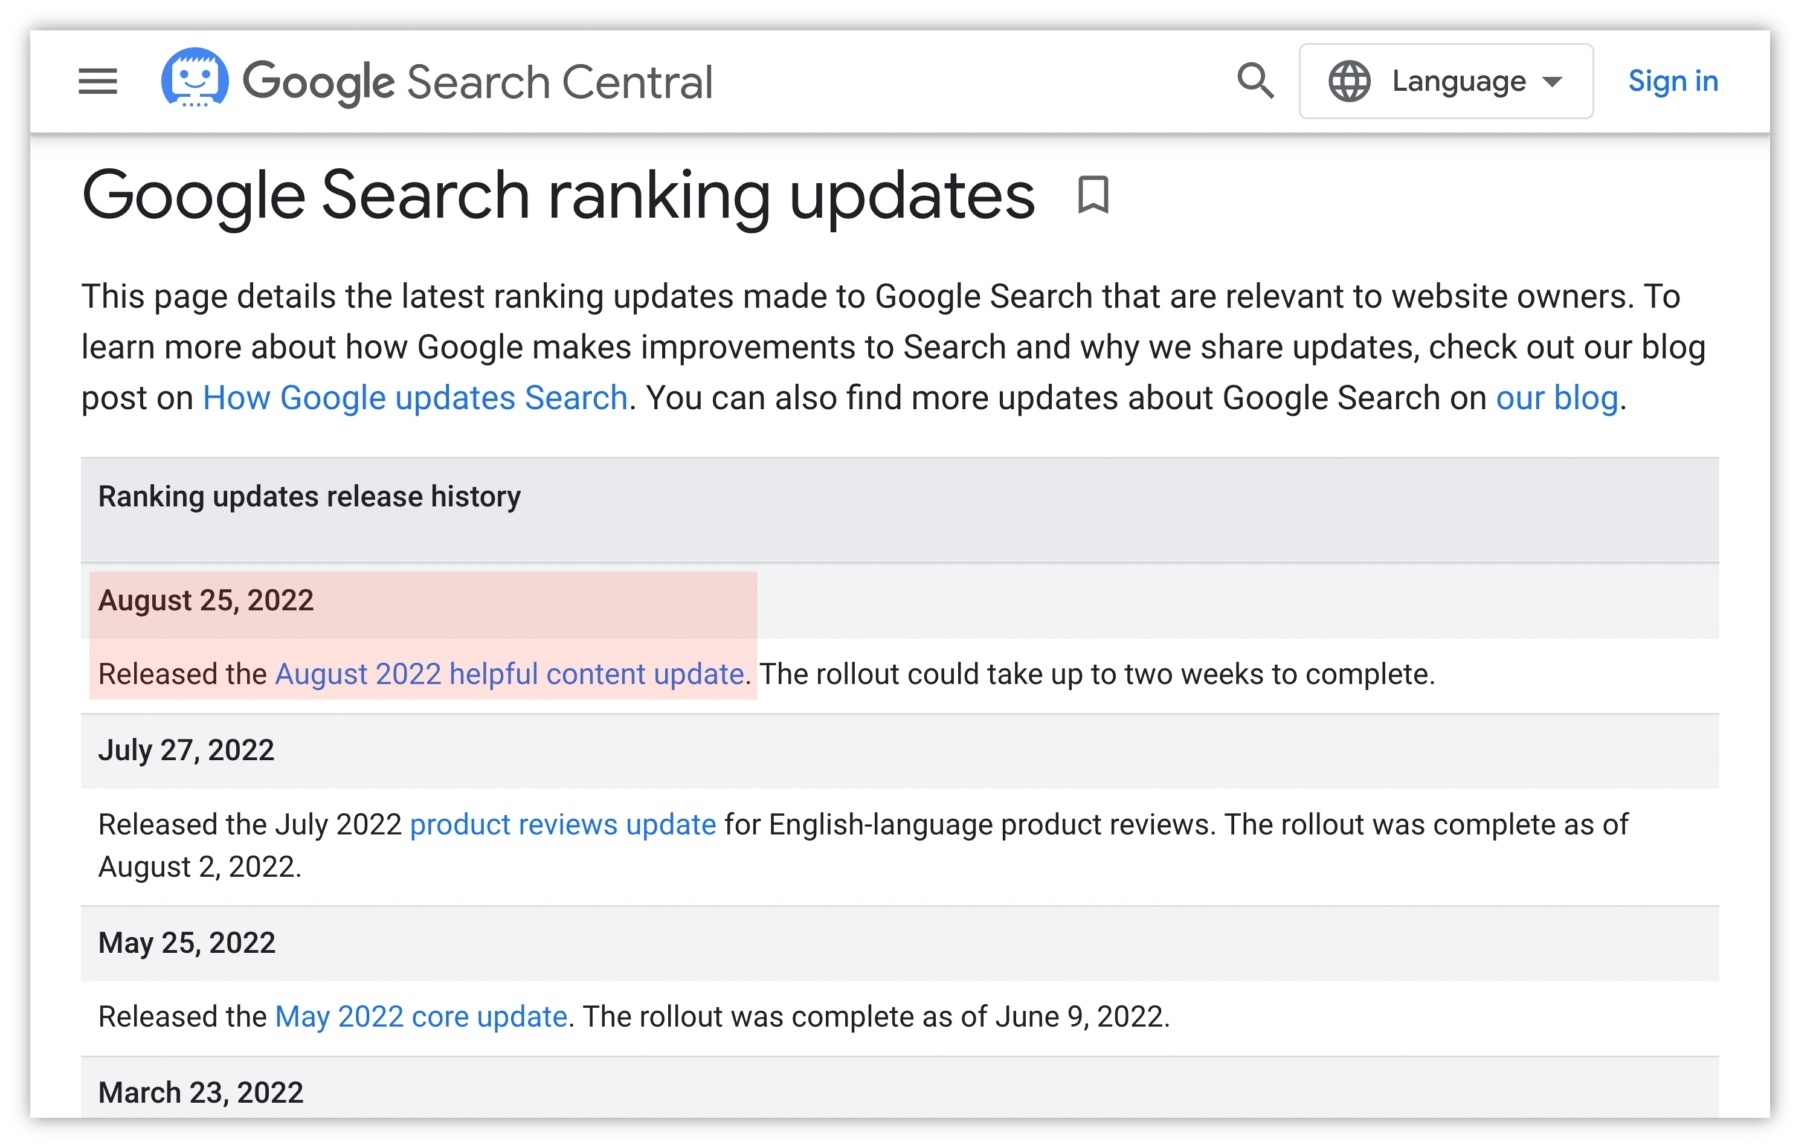Click the Sign in link
1800x1148 pixels.
pos(1672,81)
